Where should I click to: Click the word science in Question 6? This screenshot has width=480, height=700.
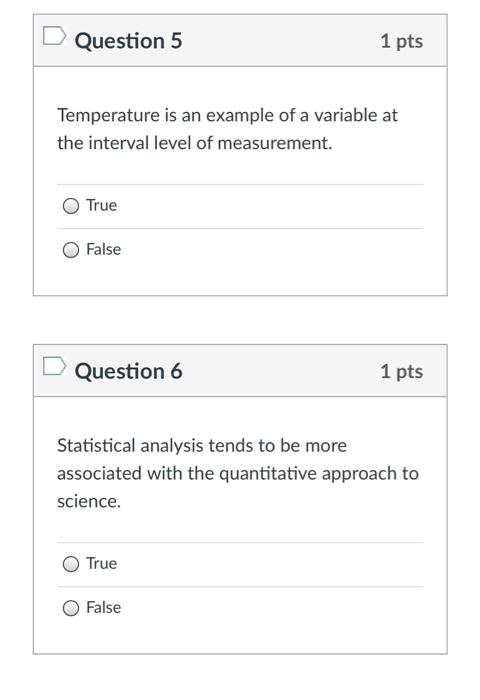pyautogui.click(x=89, y=501)
